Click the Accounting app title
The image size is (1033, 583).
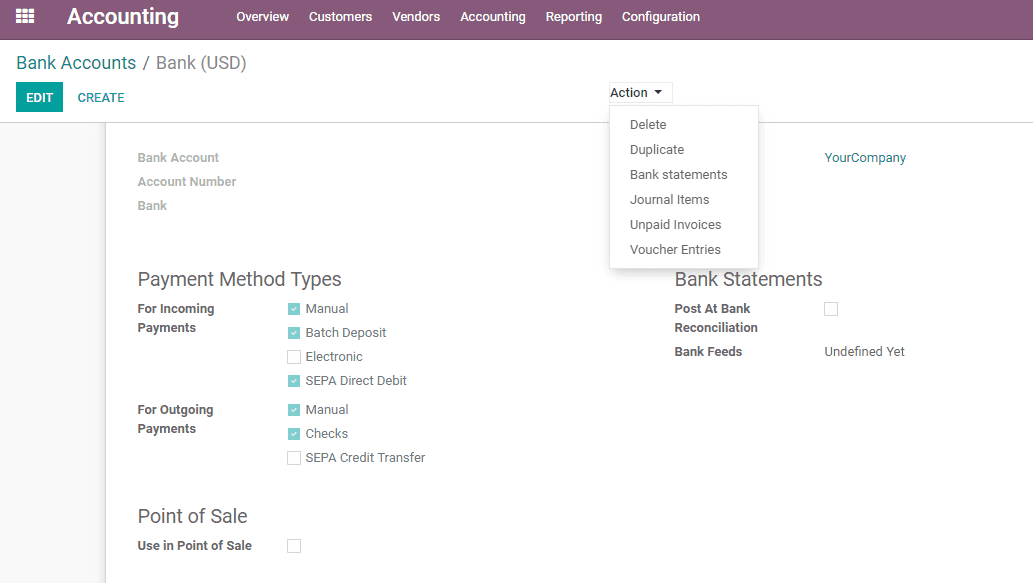(x=123, y=16)
